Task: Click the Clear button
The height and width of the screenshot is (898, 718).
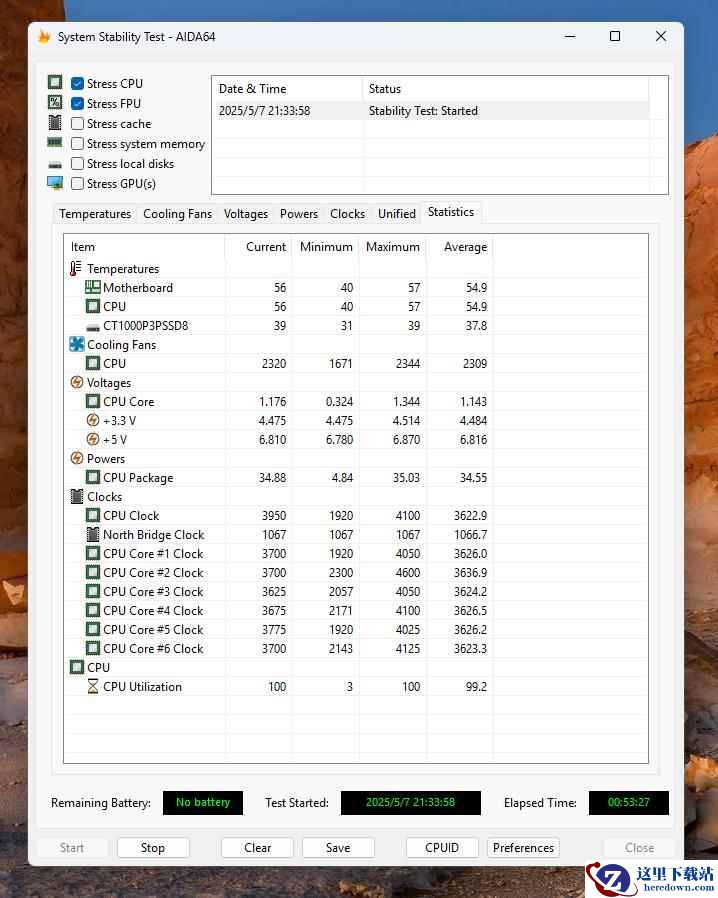Action: point(257,848)
